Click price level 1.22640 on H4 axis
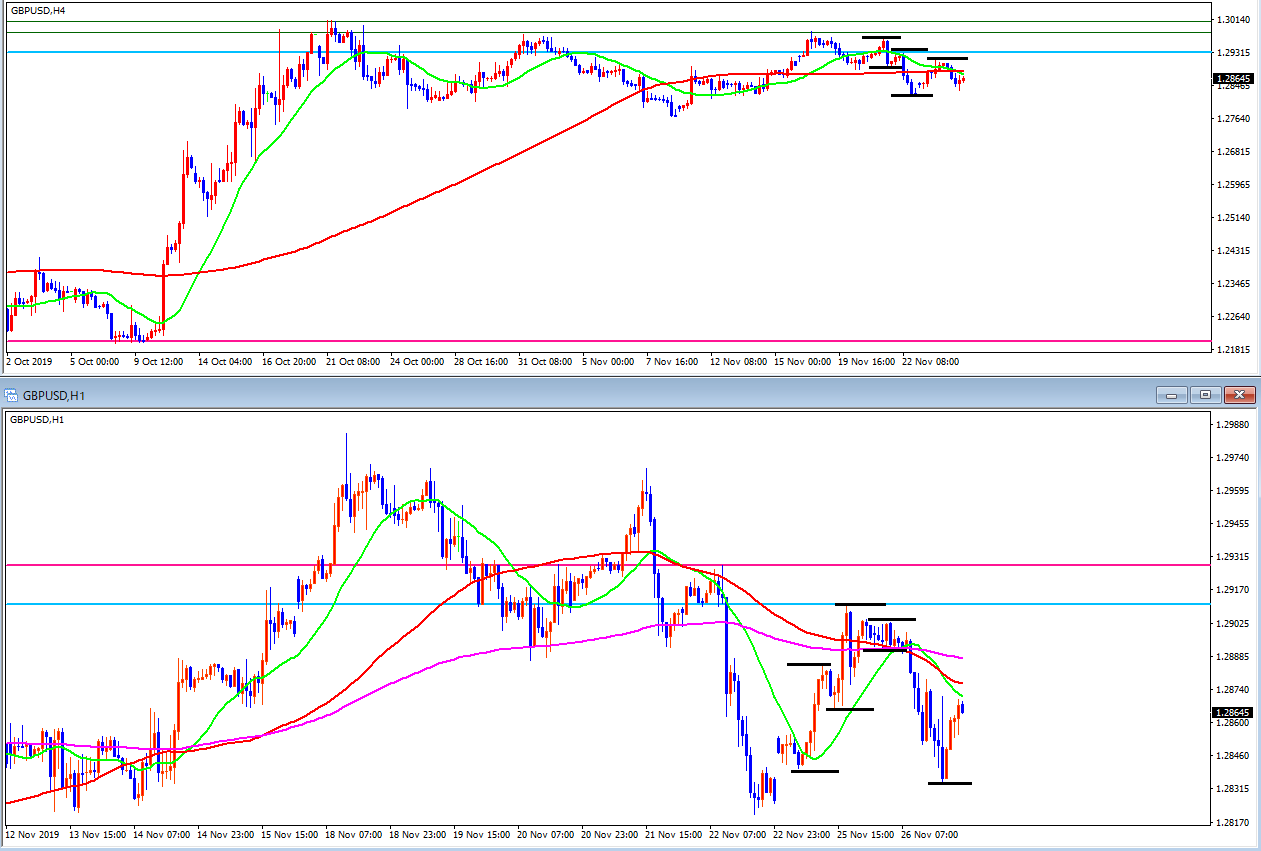Screen dimensions: 1261x851 click(1231, 317)
